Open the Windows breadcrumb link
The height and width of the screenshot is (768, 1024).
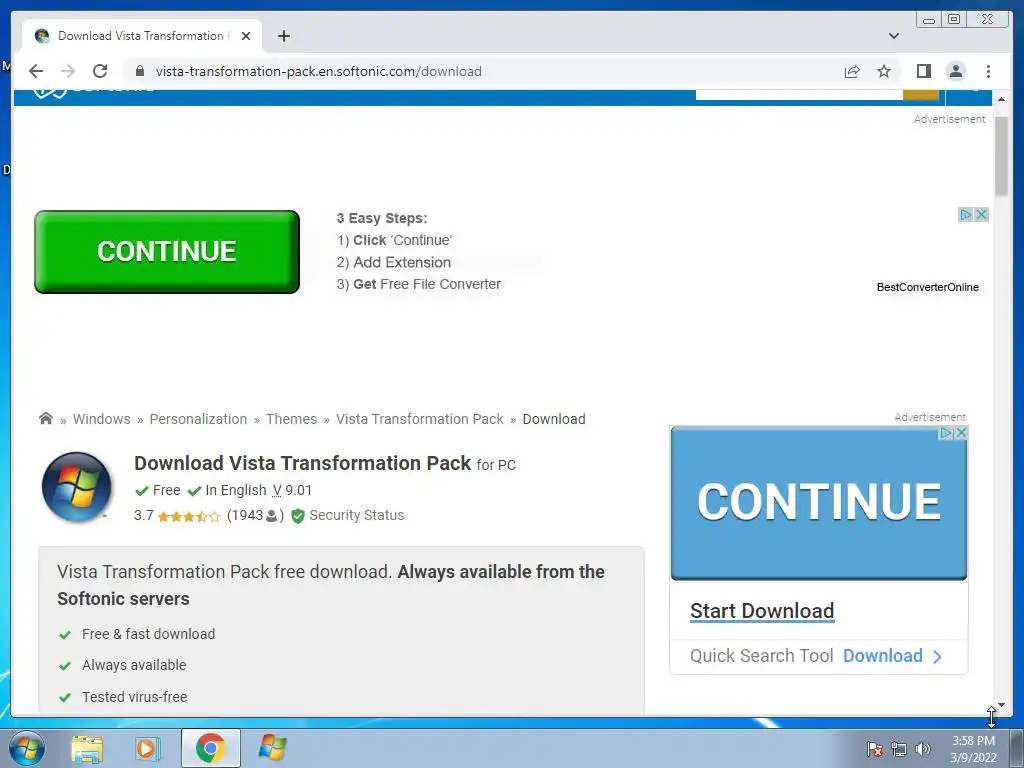point(102,419)
